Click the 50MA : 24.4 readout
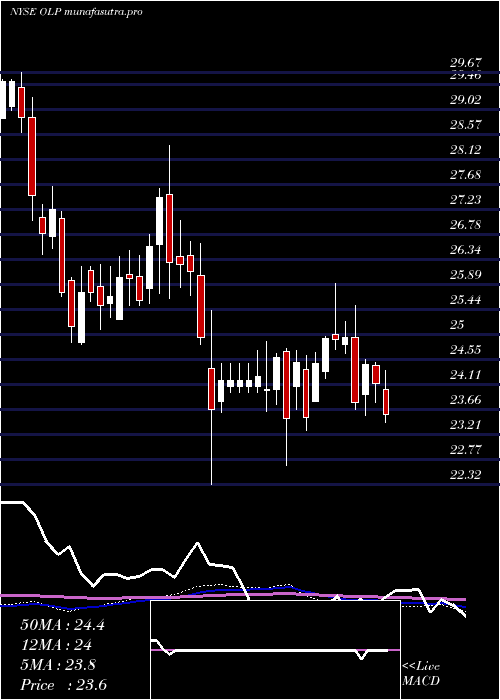The image size is (500, 700). [62, 625]
